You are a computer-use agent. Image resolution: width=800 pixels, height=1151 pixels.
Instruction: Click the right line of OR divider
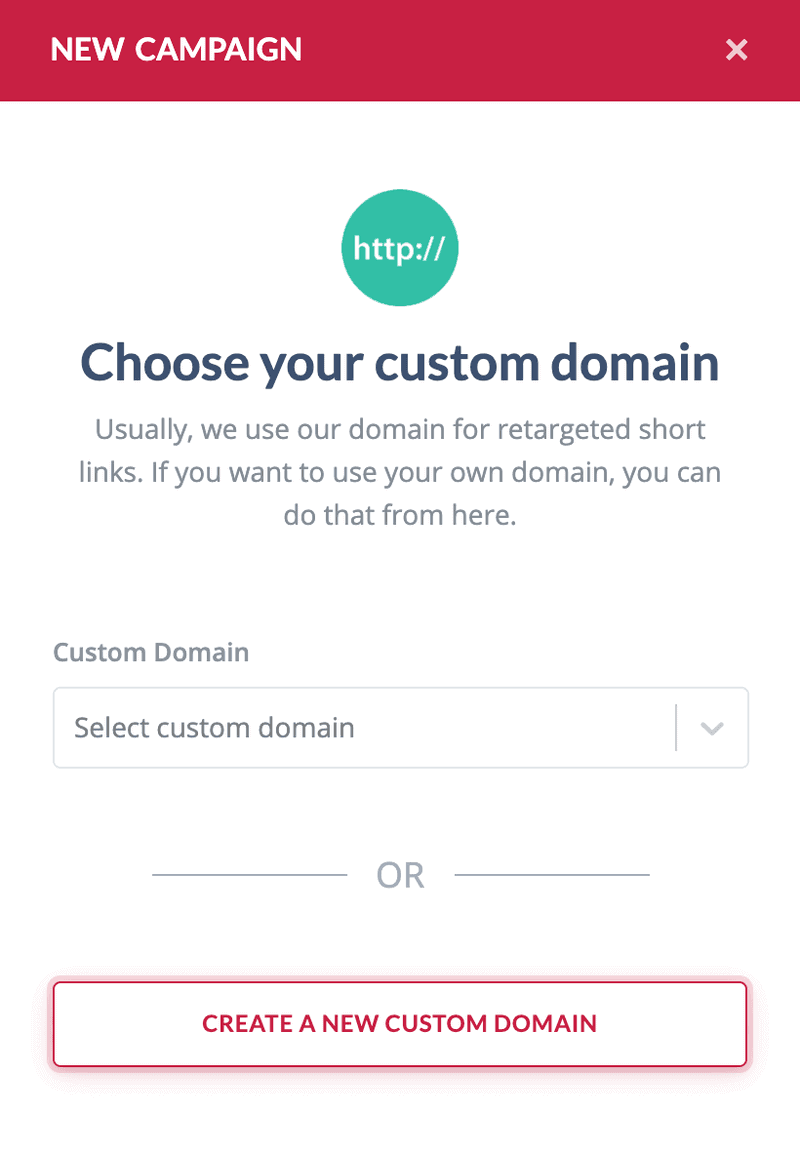(x=552, y=874)
